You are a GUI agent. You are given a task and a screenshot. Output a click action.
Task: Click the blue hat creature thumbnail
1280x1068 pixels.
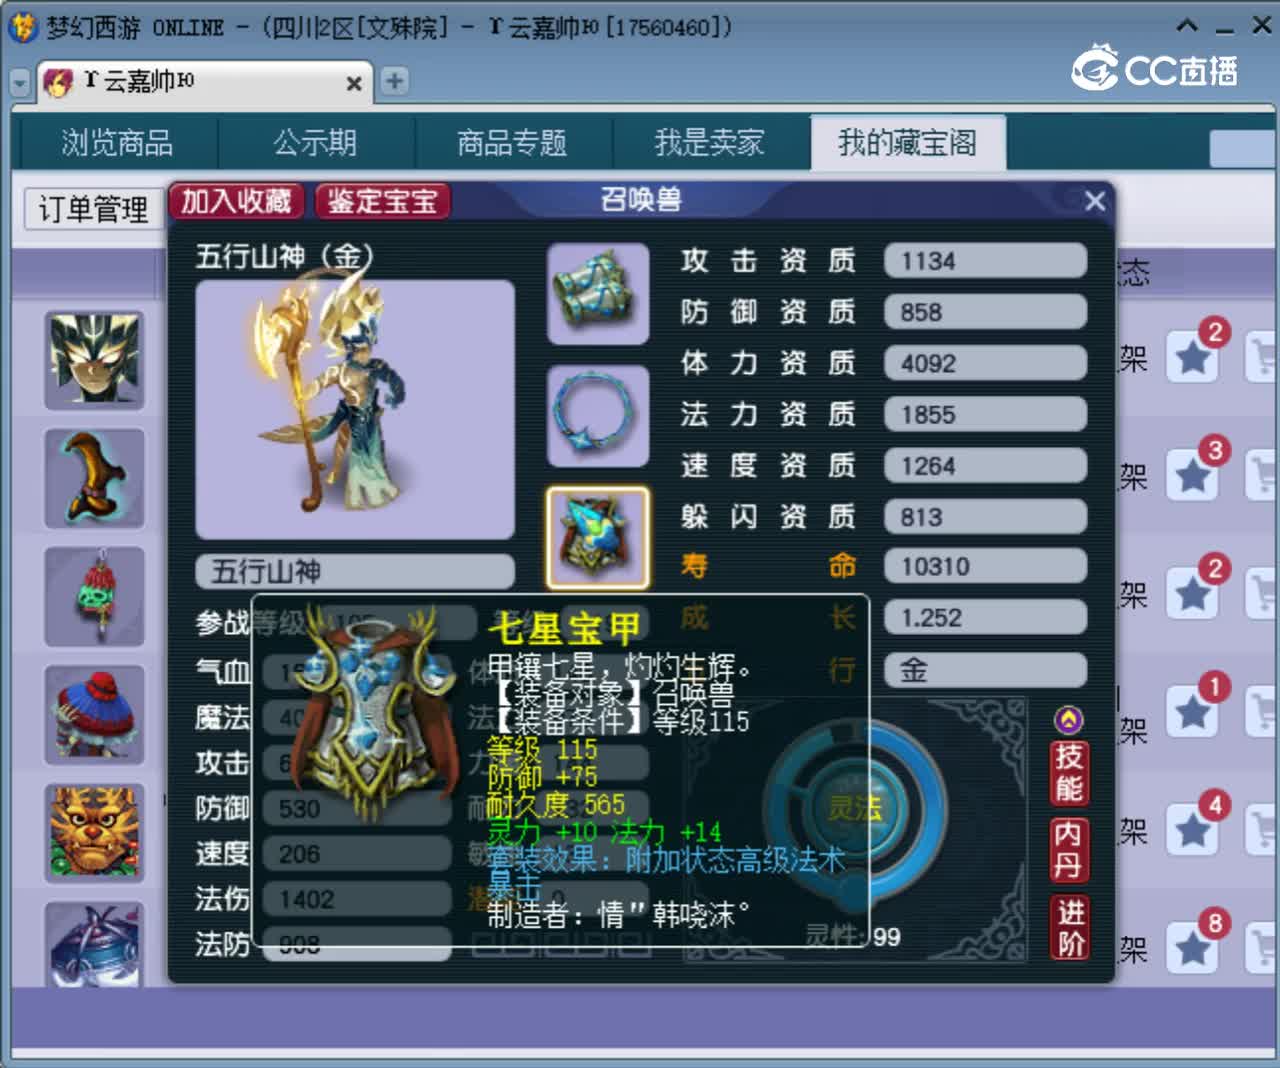click(x=95, y=714)
